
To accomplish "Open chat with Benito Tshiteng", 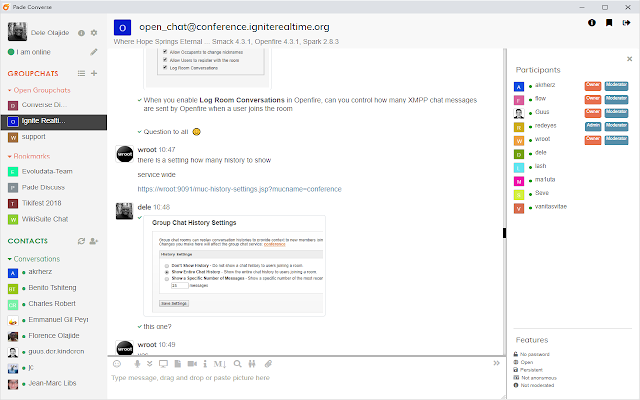I will [53, 288].
